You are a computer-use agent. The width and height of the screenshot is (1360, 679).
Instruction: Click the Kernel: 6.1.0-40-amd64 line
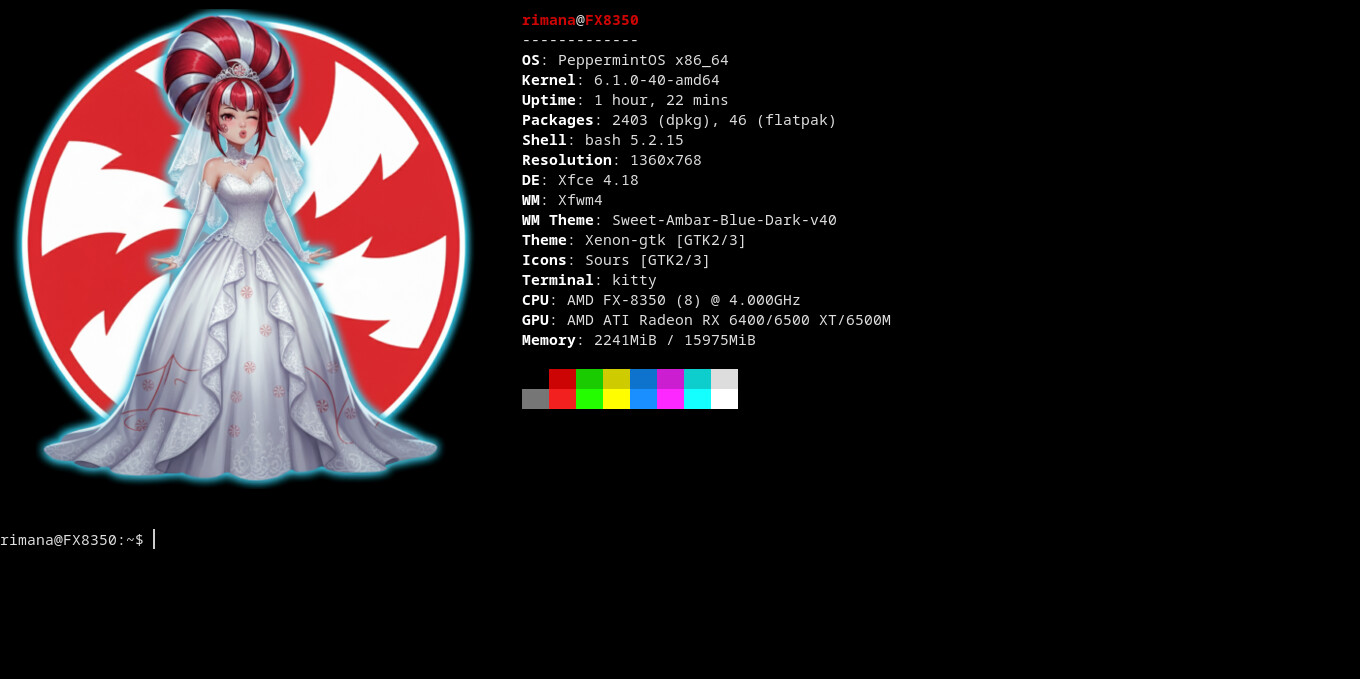coord(621,80)
